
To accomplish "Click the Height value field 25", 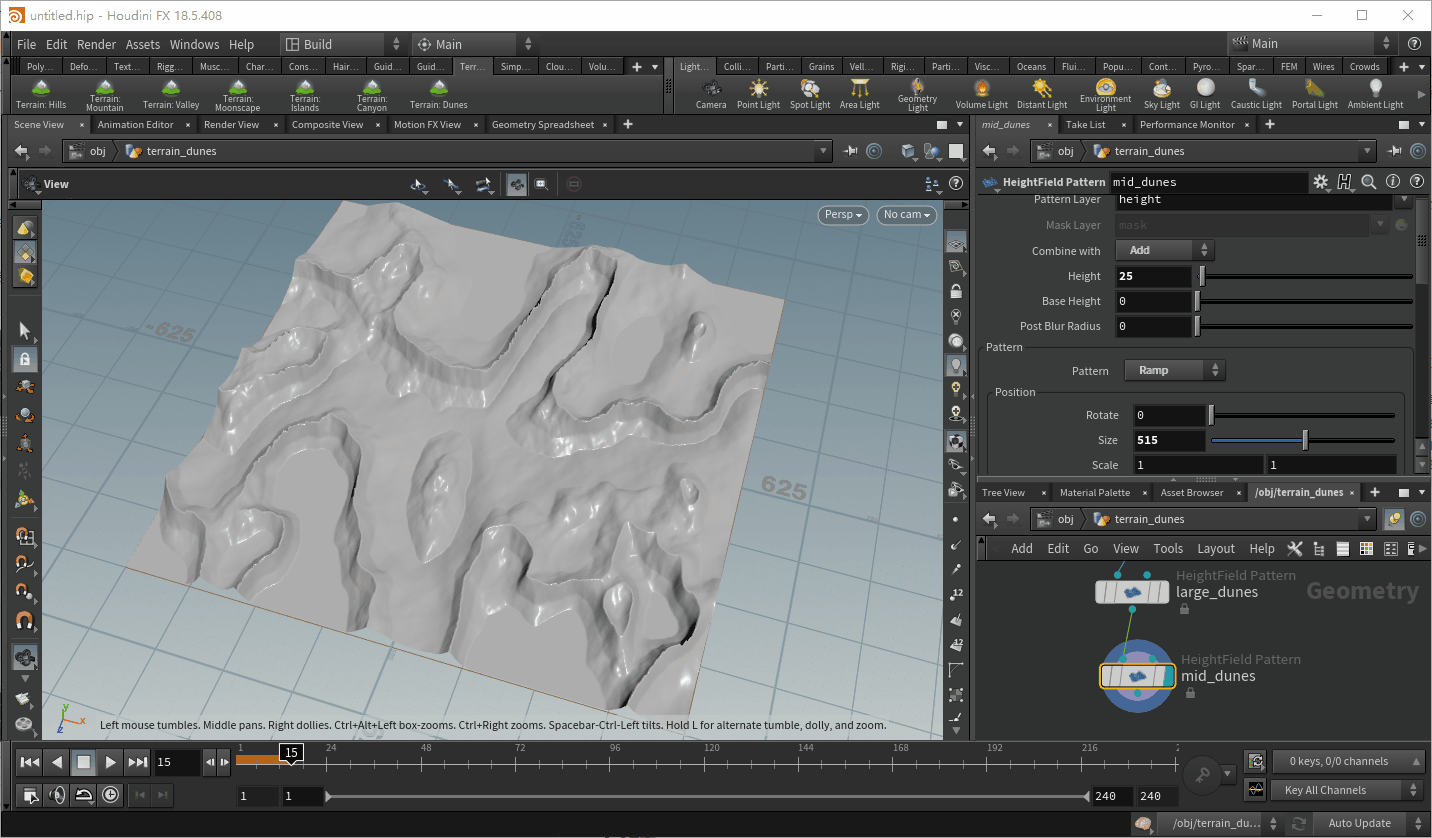I will coord(1154,276).
